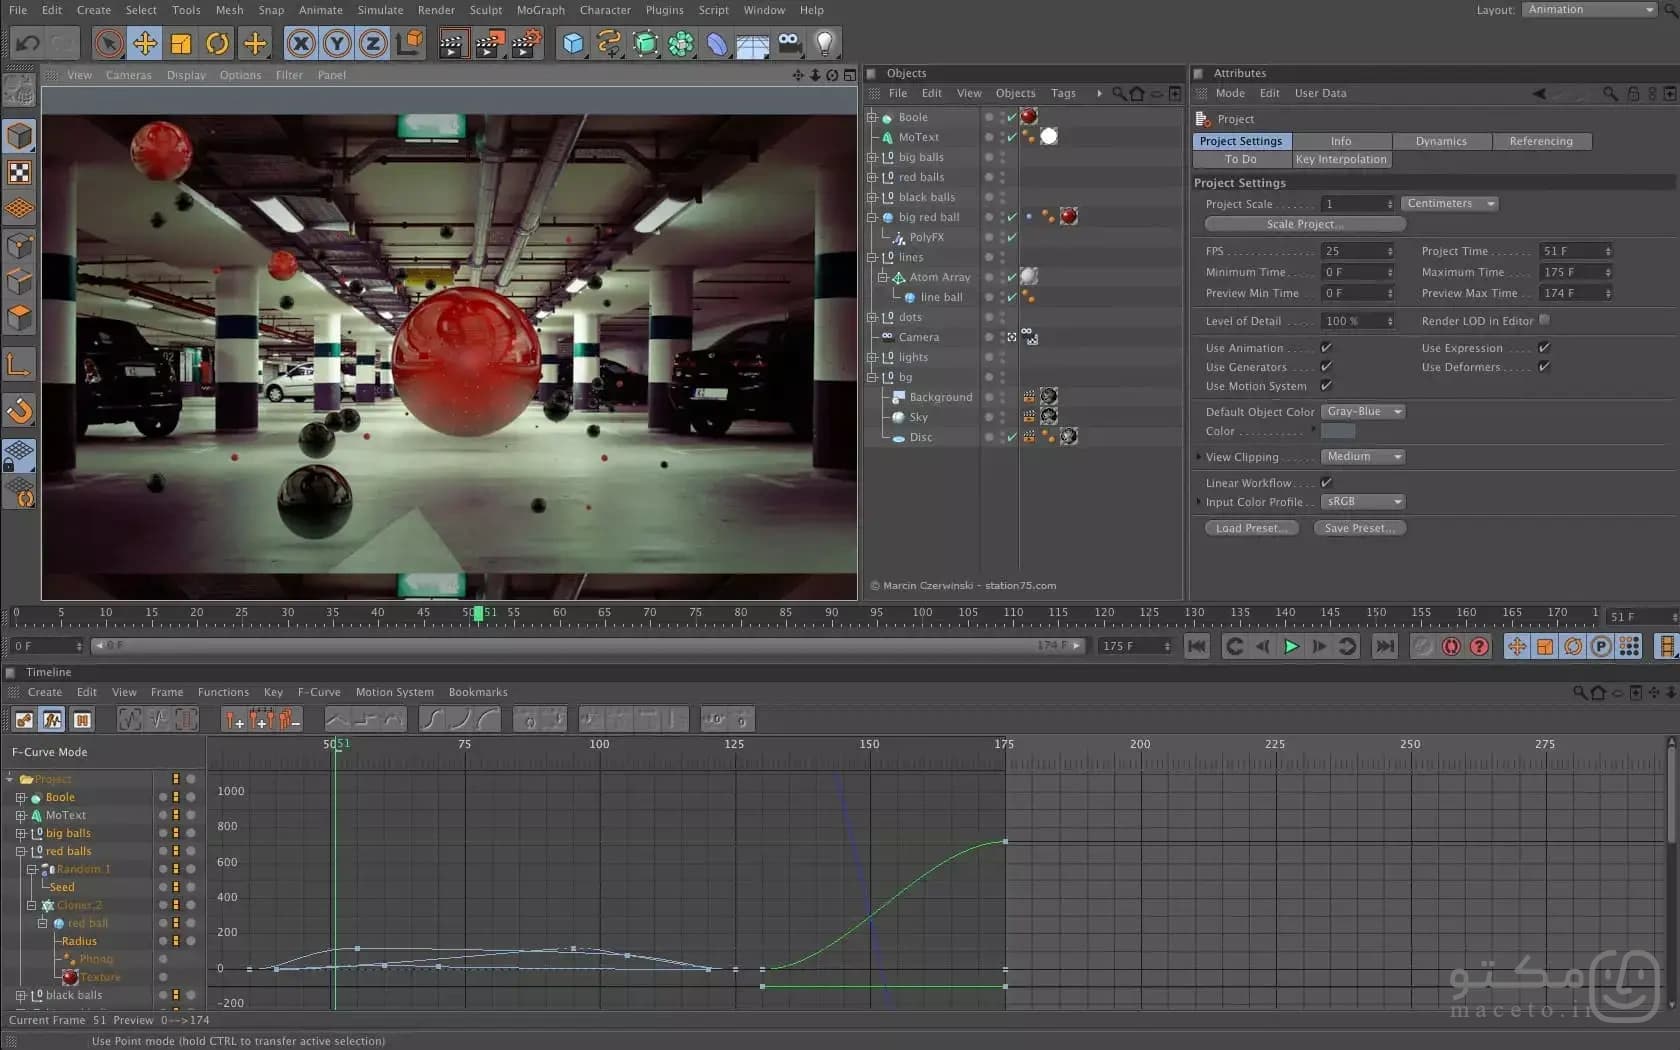Click the Load Preset button
Viewport: 1680px width, 1050px height.
tap(1251, 528)
